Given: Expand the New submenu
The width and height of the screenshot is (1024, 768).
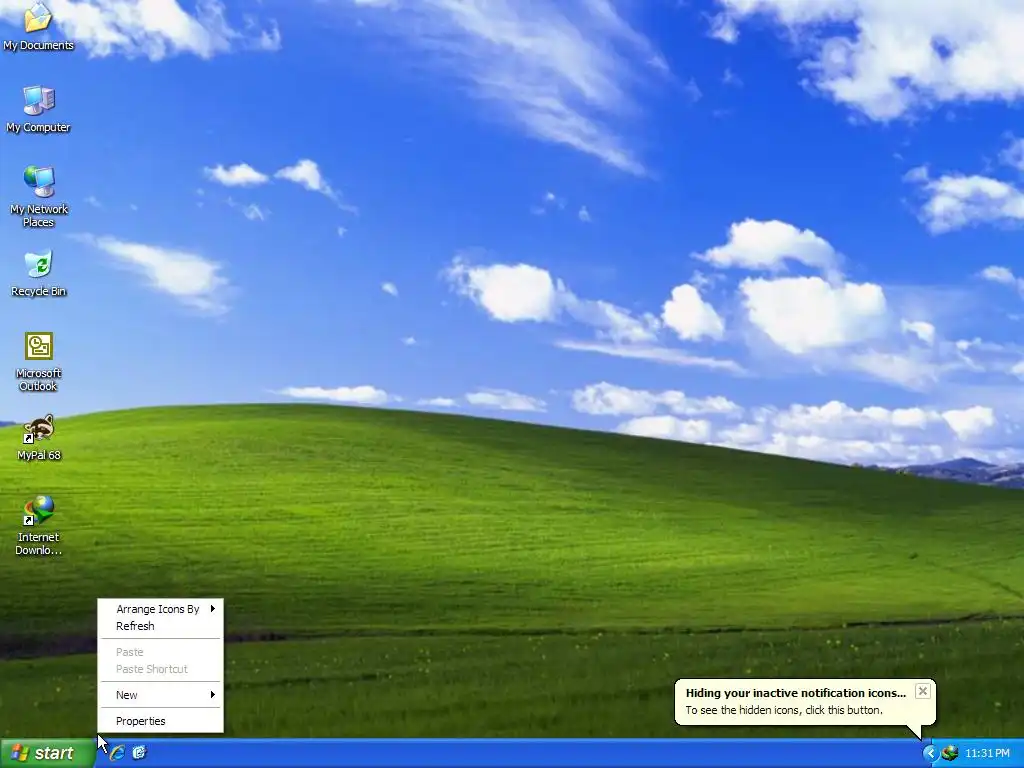Looking at the screenshot, I should [161, 695].
